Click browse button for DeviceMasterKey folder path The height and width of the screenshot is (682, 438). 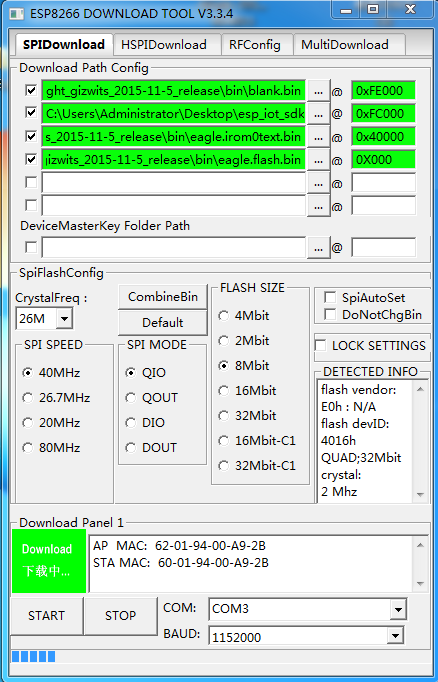tap(318, 248)
